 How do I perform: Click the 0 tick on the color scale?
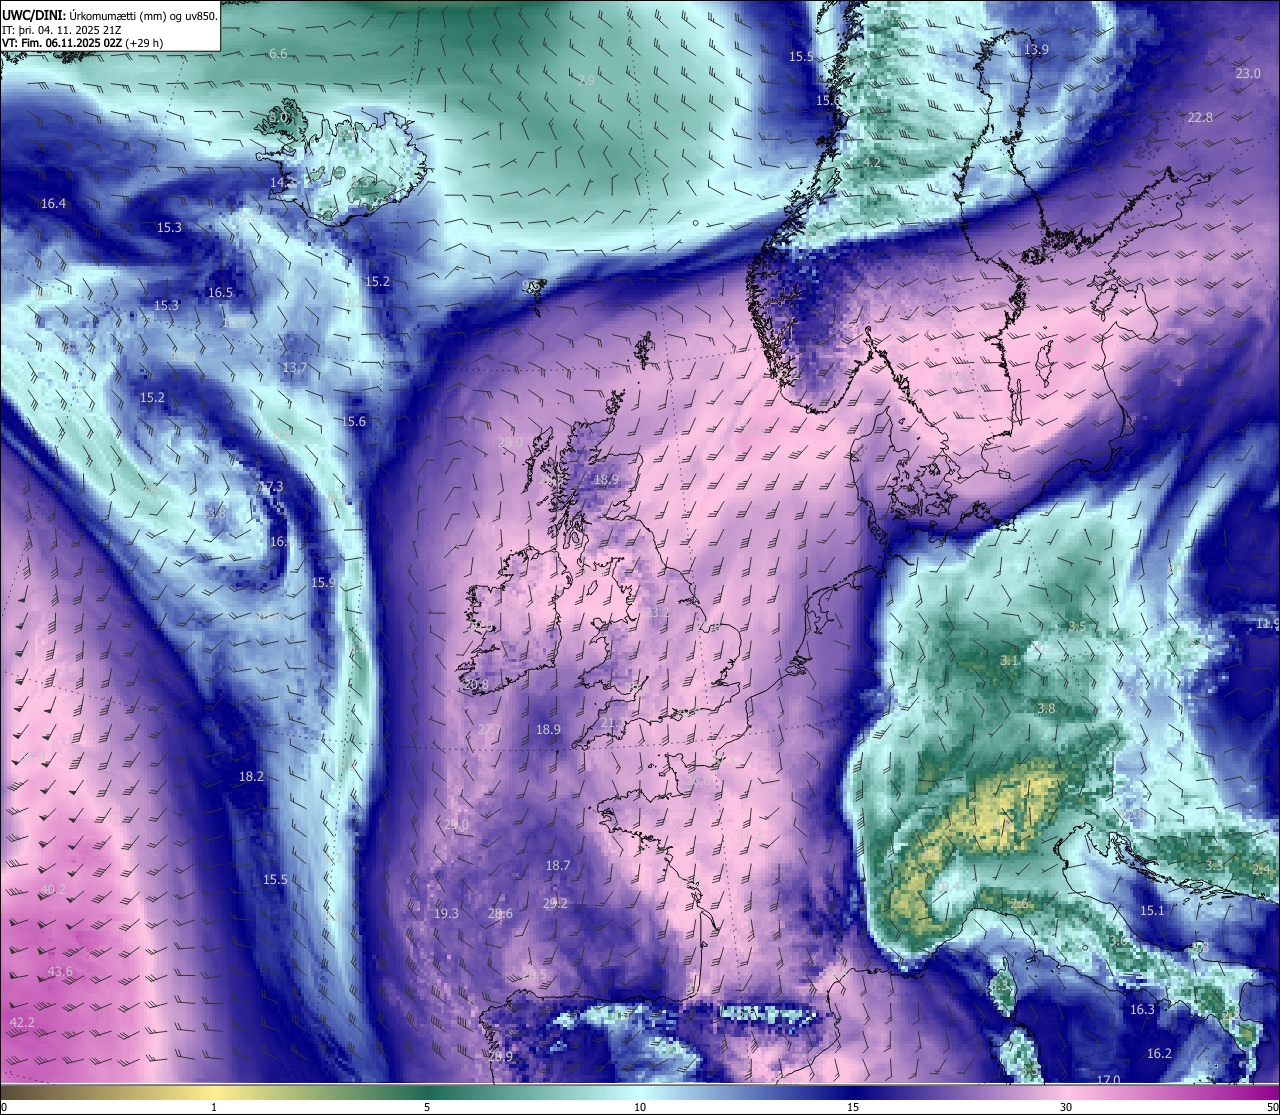coord(3,1107)
